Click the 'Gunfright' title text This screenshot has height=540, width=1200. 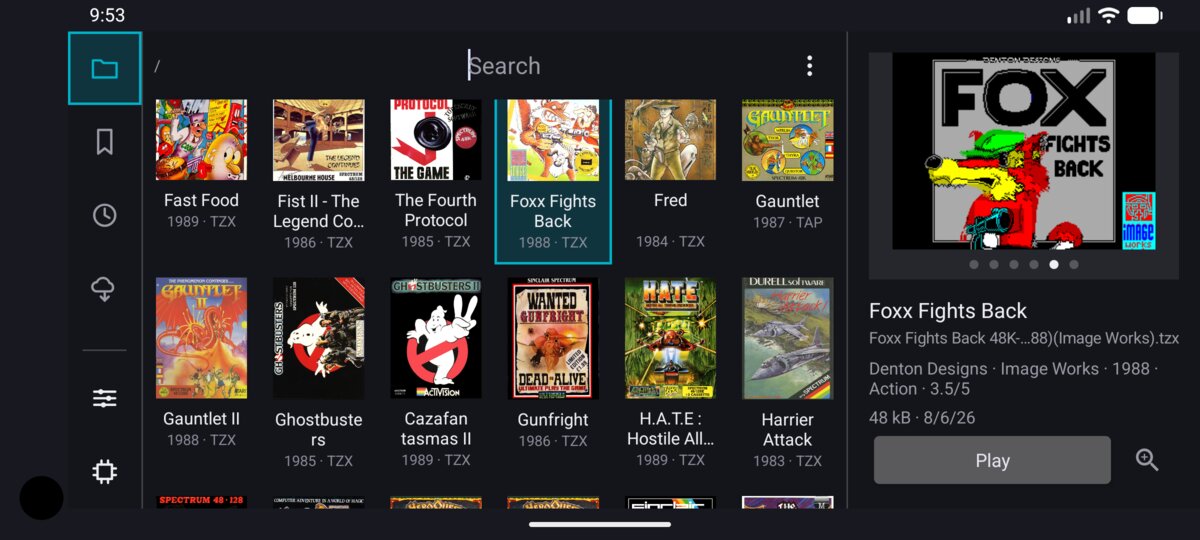tap(553, 420)
